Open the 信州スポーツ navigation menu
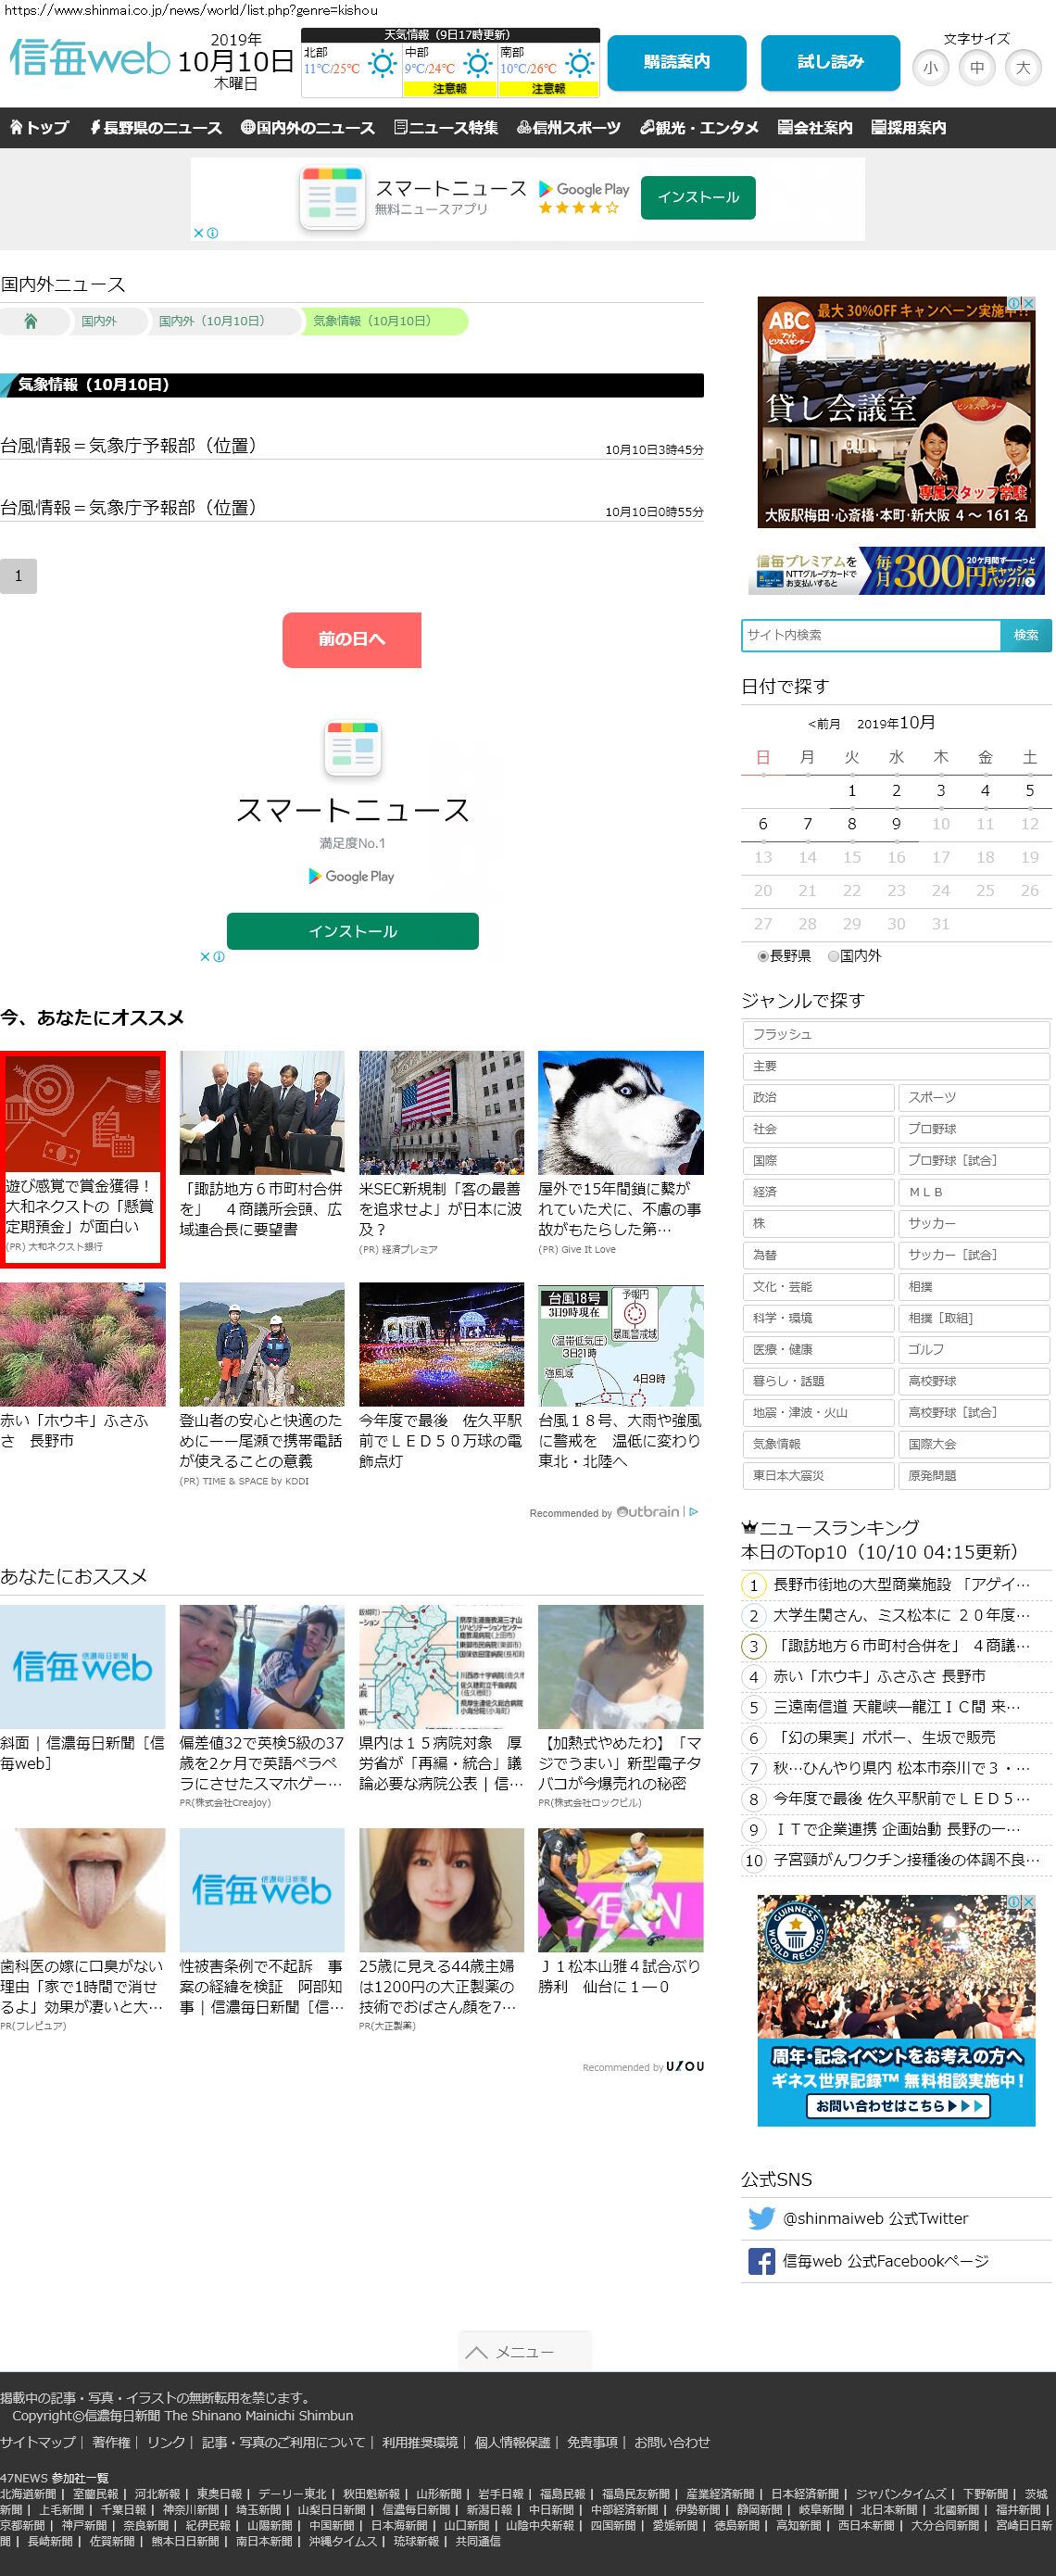The image size is (1056, 2576). click(x=569, y=128)
